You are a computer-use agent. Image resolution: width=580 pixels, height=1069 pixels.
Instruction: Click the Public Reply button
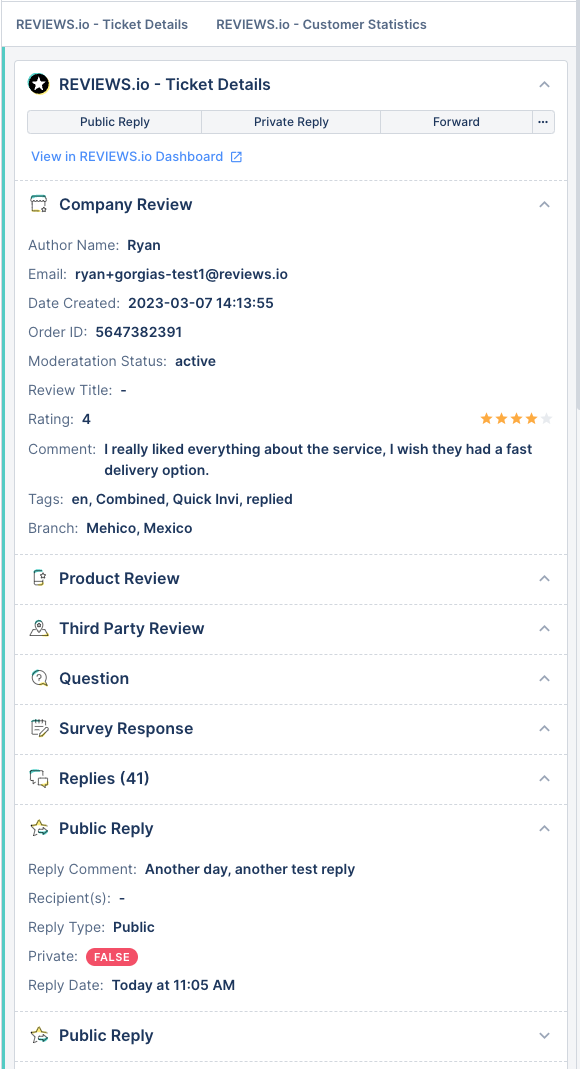(115, 122)
